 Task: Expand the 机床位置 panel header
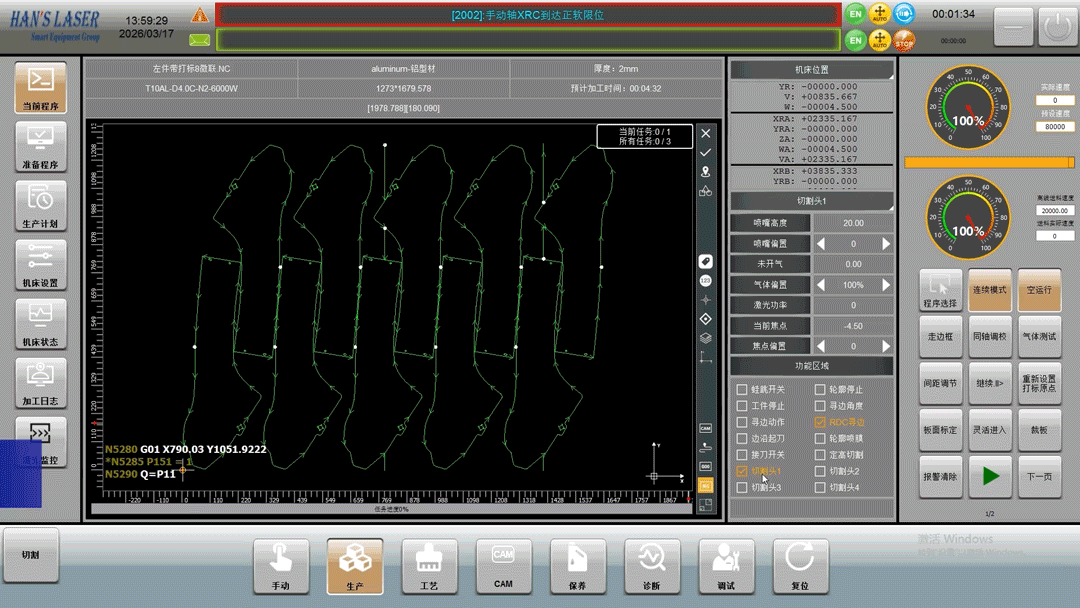(x=811, y=70)
